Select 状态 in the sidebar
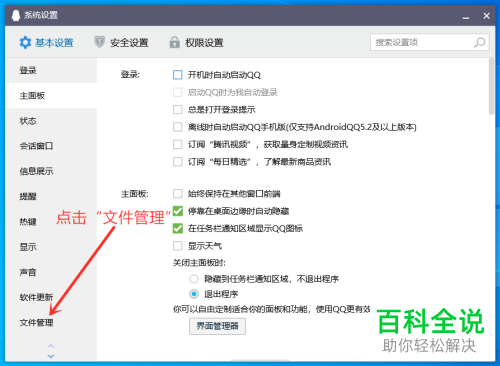 [51, 121]
